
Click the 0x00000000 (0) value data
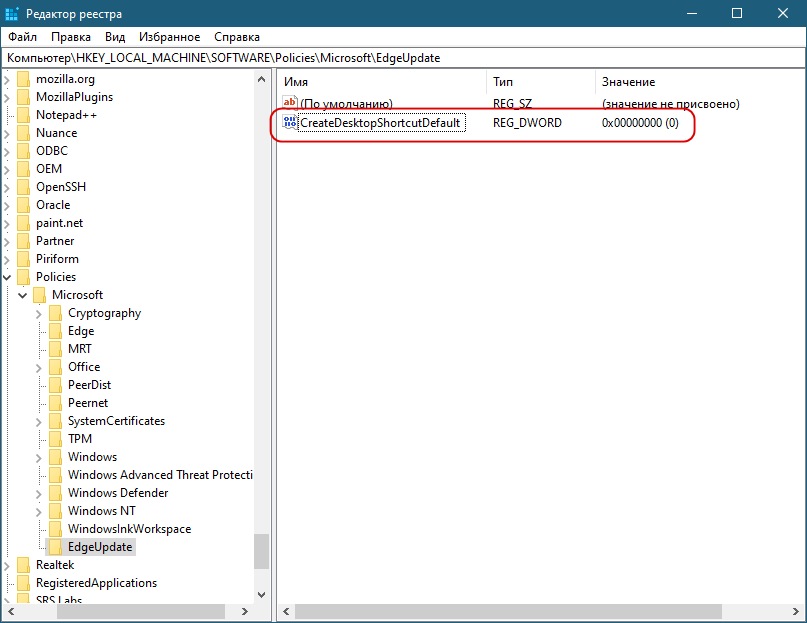[640, 123]
